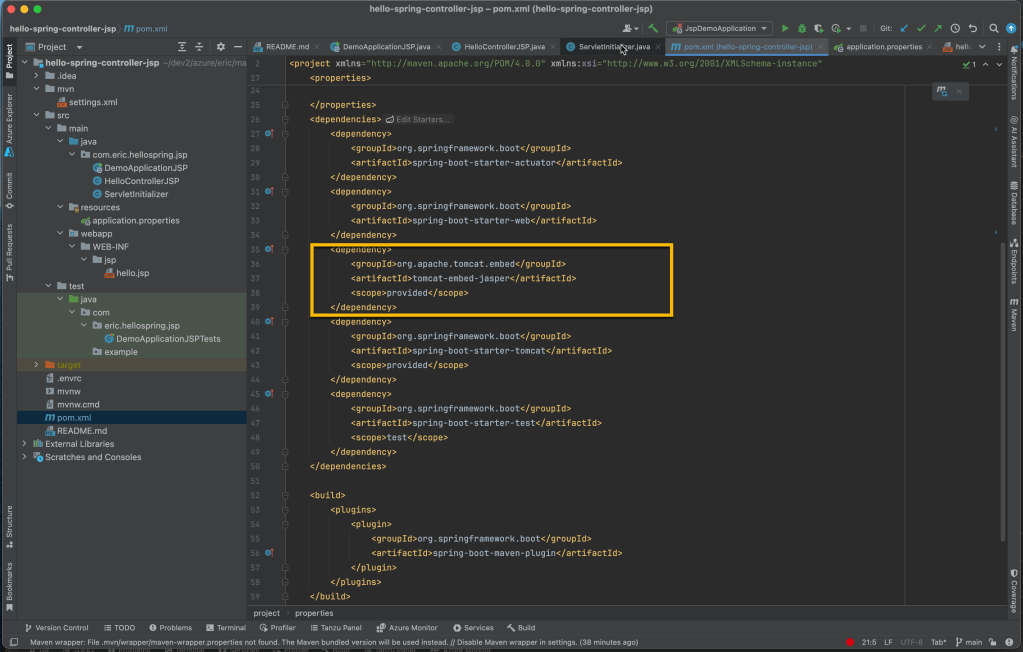Click the Git update project arrow
1023x652 pixels.
point(905,29)
